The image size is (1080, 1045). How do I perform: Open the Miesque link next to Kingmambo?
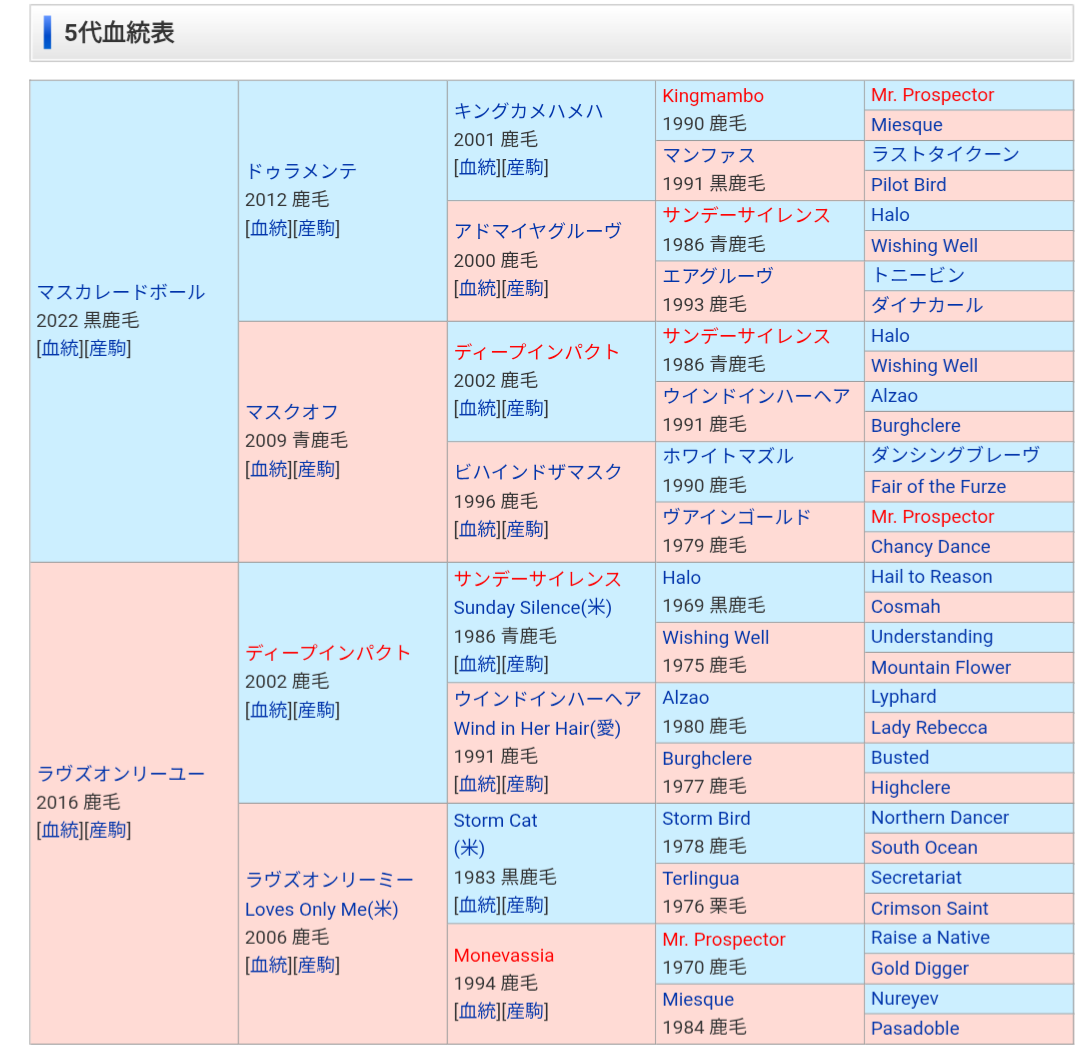906,125
